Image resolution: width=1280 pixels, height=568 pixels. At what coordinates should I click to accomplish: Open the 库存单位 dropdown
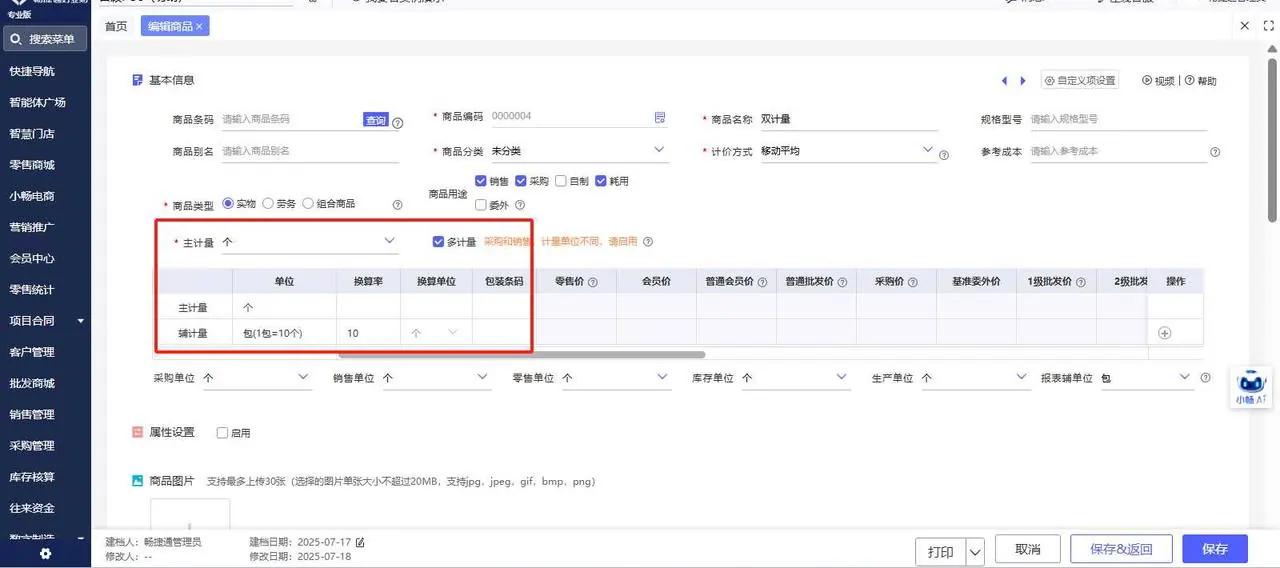click(x=796, y=378)
